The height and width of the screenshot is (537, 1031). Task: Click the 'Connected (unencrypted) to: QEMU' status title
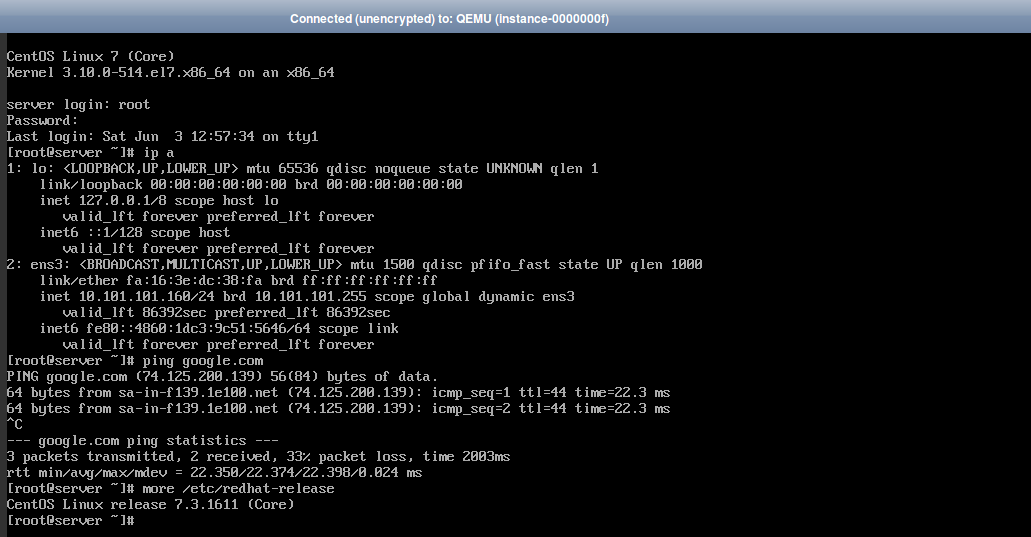point(449,19)
